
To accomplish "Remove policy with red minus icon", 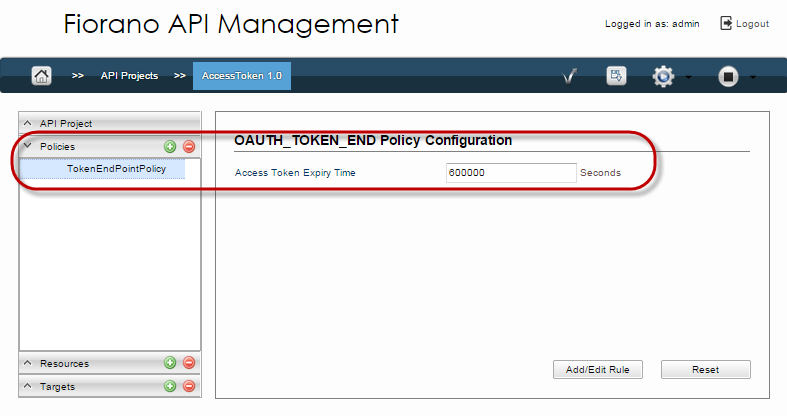I will (189, 147).
